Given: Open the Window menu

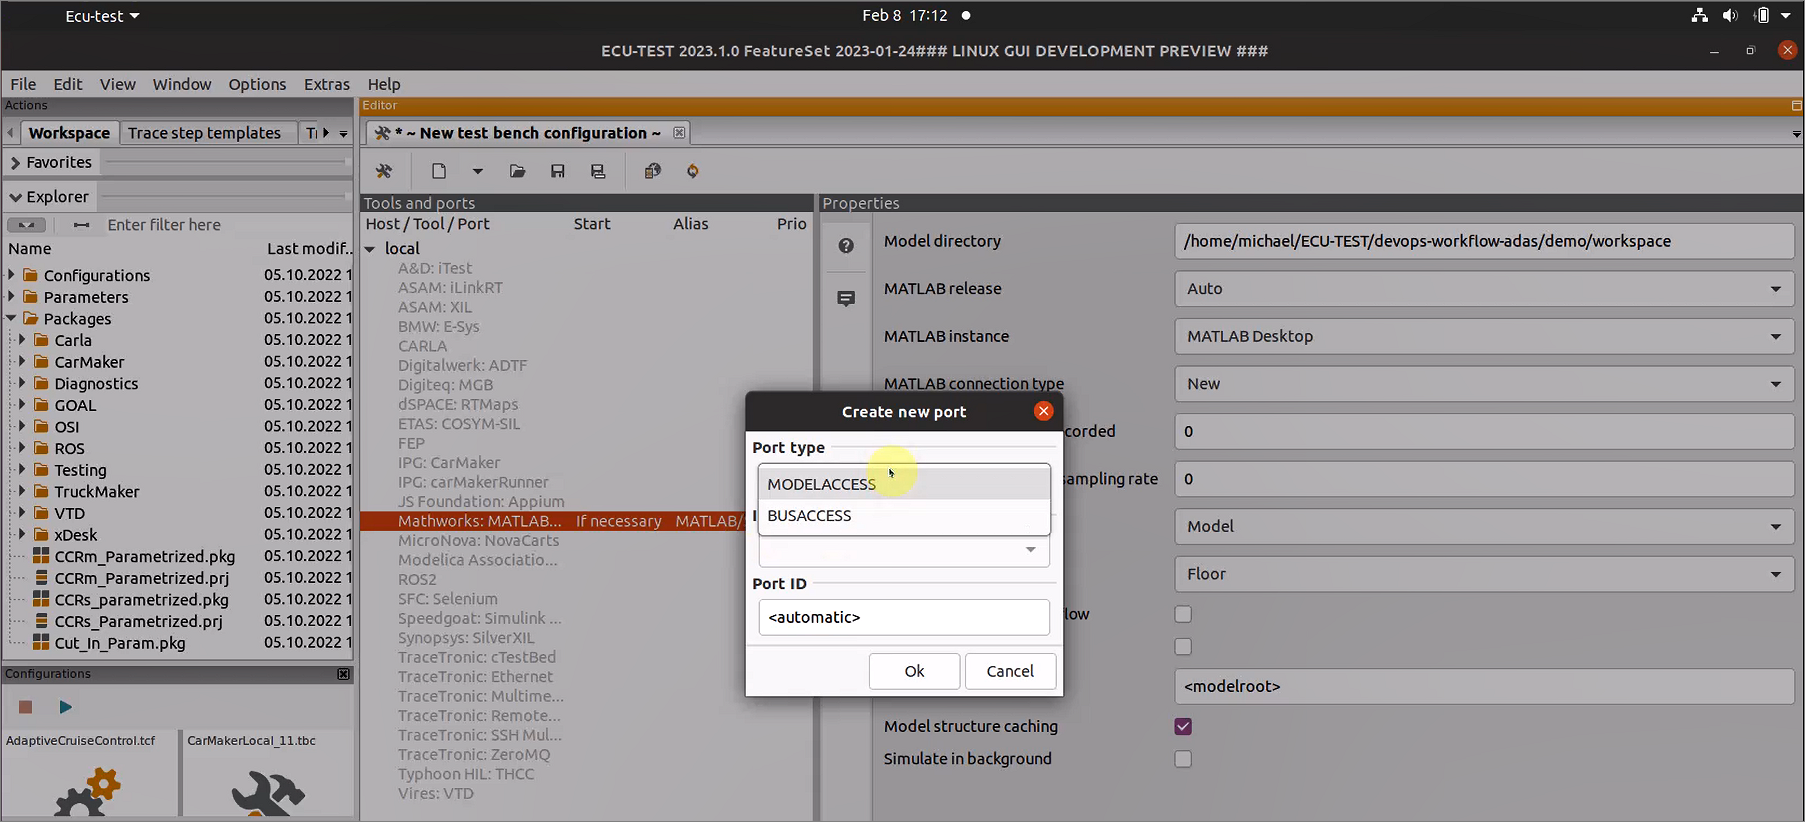Looking at the screenshot, I should (x=182, y=84).
